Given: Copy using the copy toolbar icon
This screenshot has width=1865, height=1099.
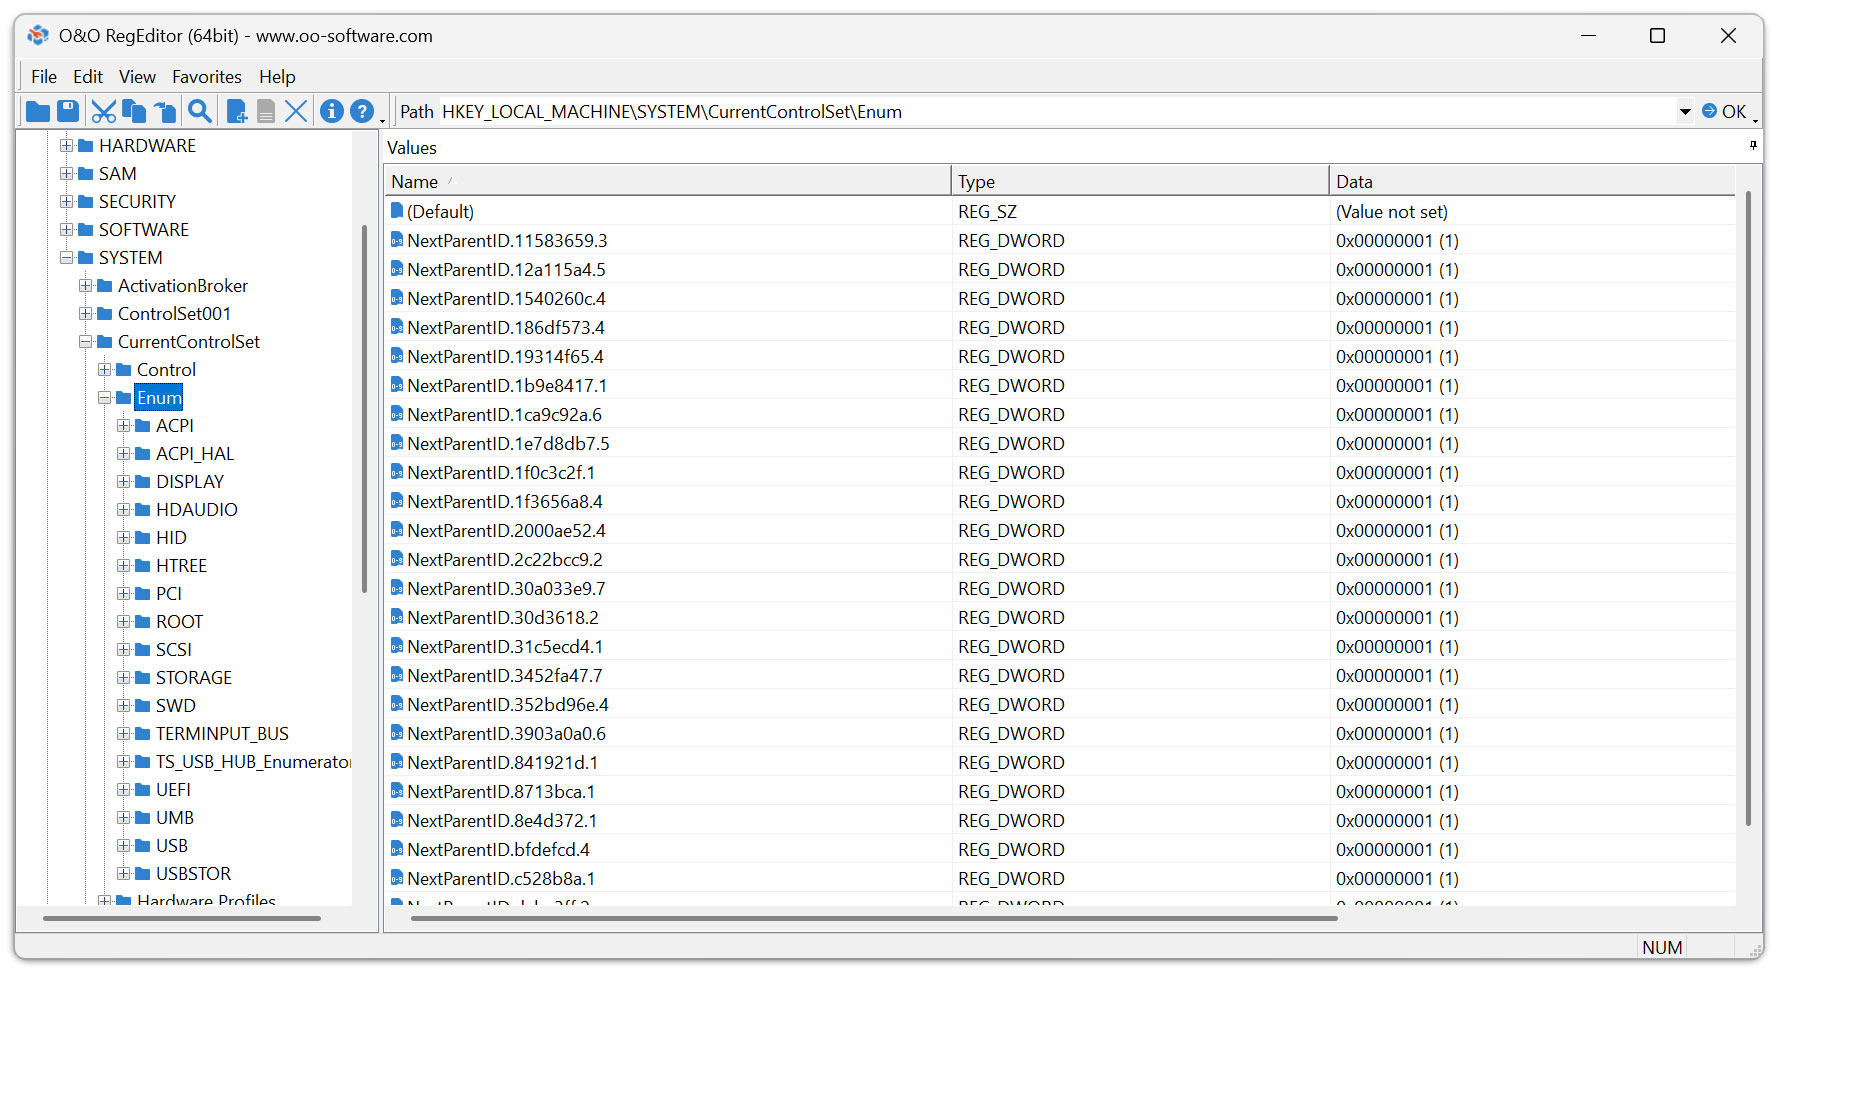Looking at the screenshot, I should (134, 111).
